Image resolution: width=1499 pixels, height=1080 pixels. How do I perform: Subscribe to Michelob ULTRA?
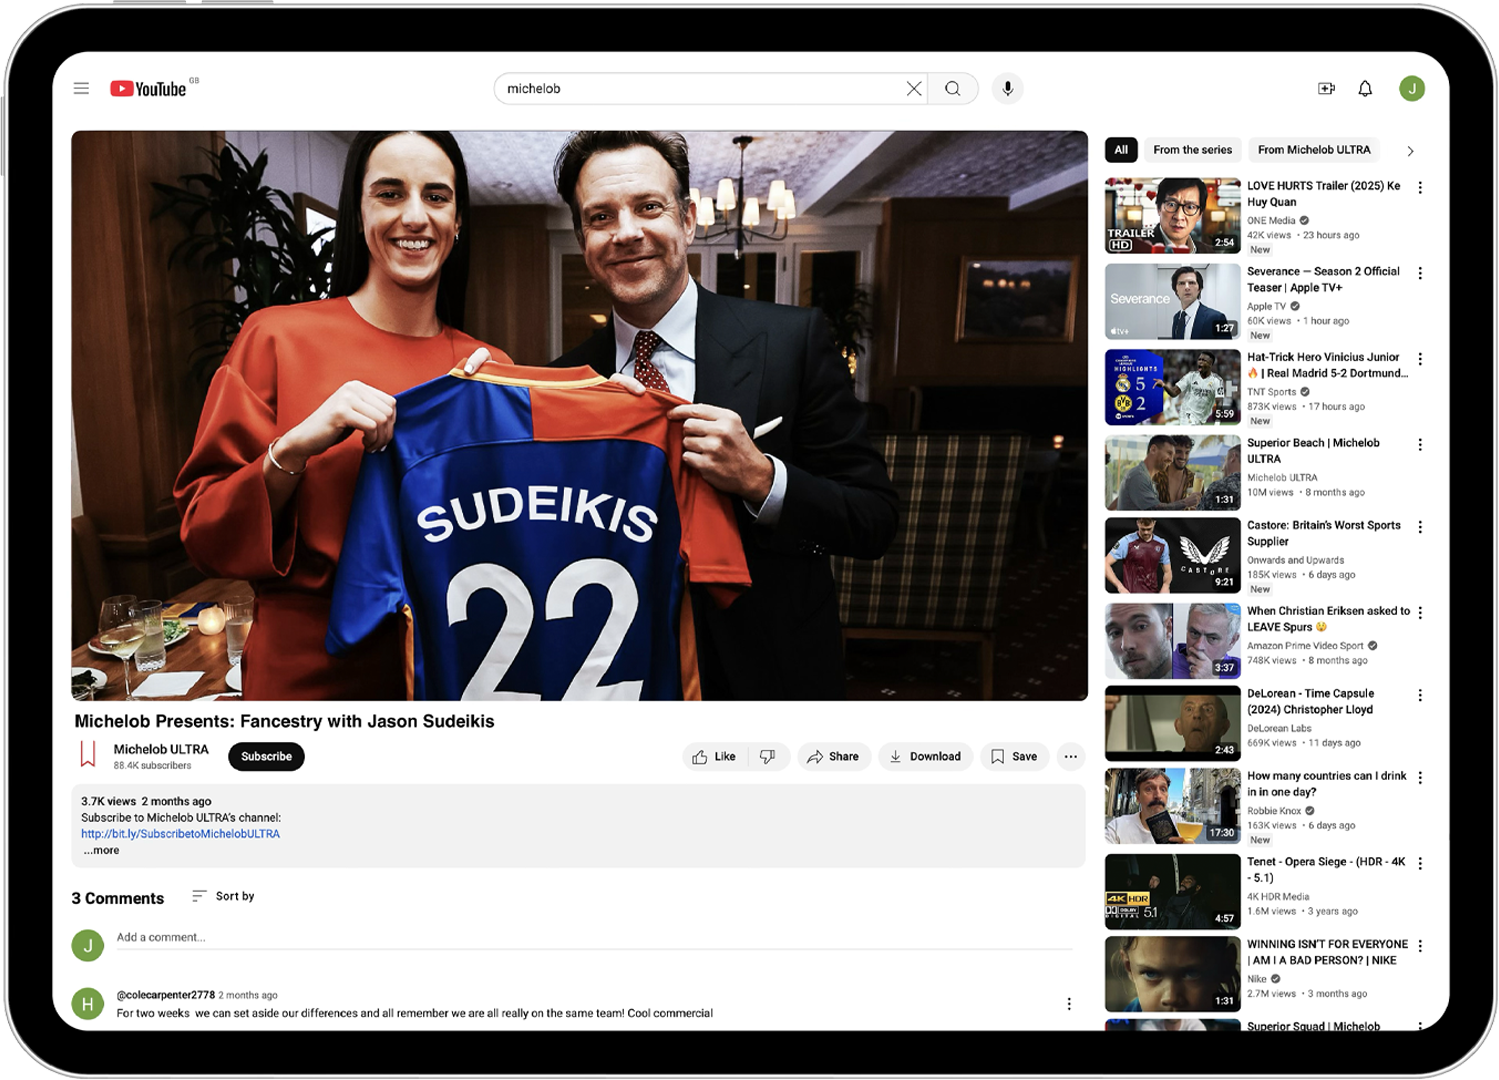coord(266,757)
